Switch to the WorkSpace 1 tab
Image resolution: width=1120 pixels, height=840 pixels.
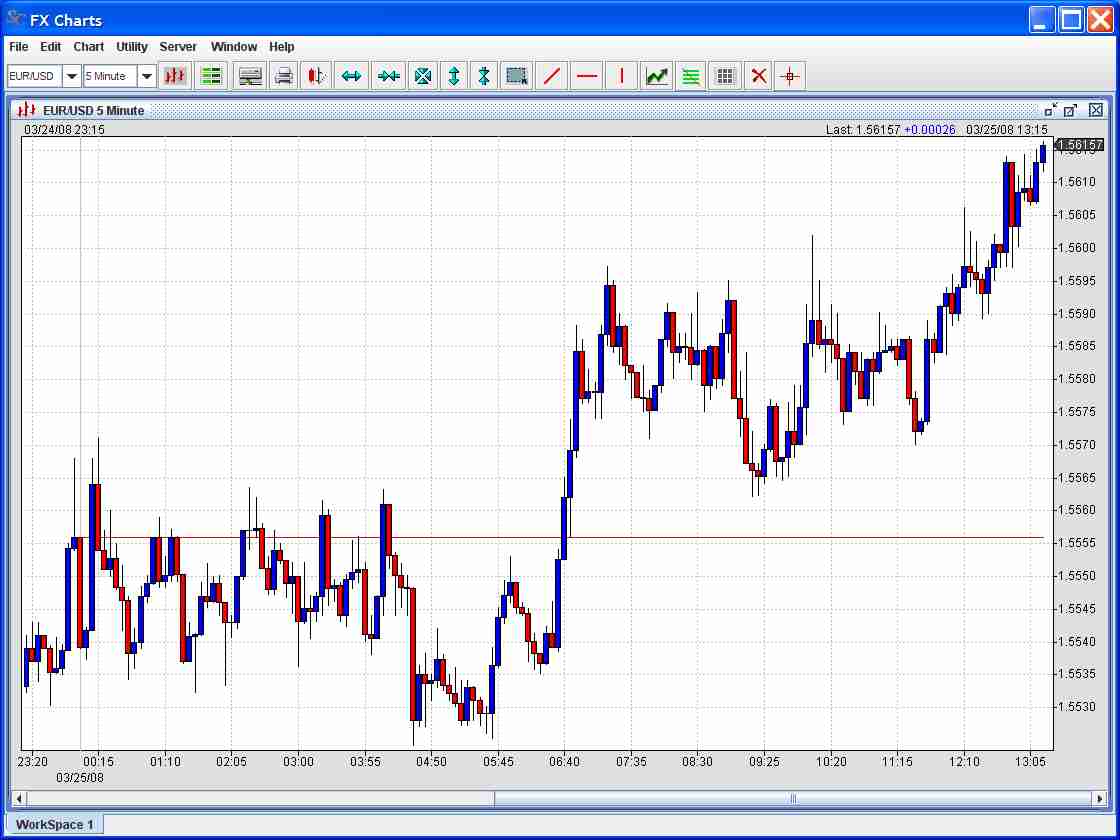pos(54,824)
